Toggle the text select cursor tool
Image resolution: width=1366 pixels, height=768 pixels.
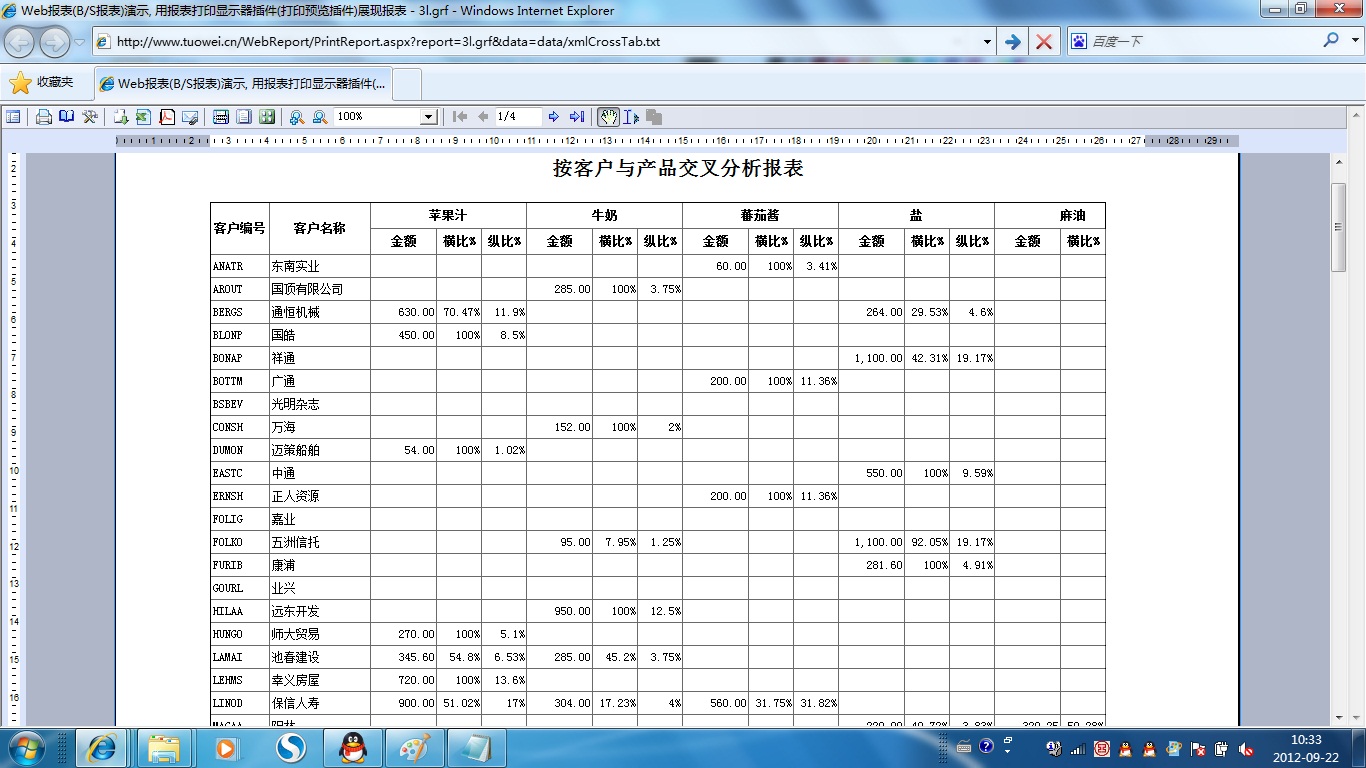[631, 117]
